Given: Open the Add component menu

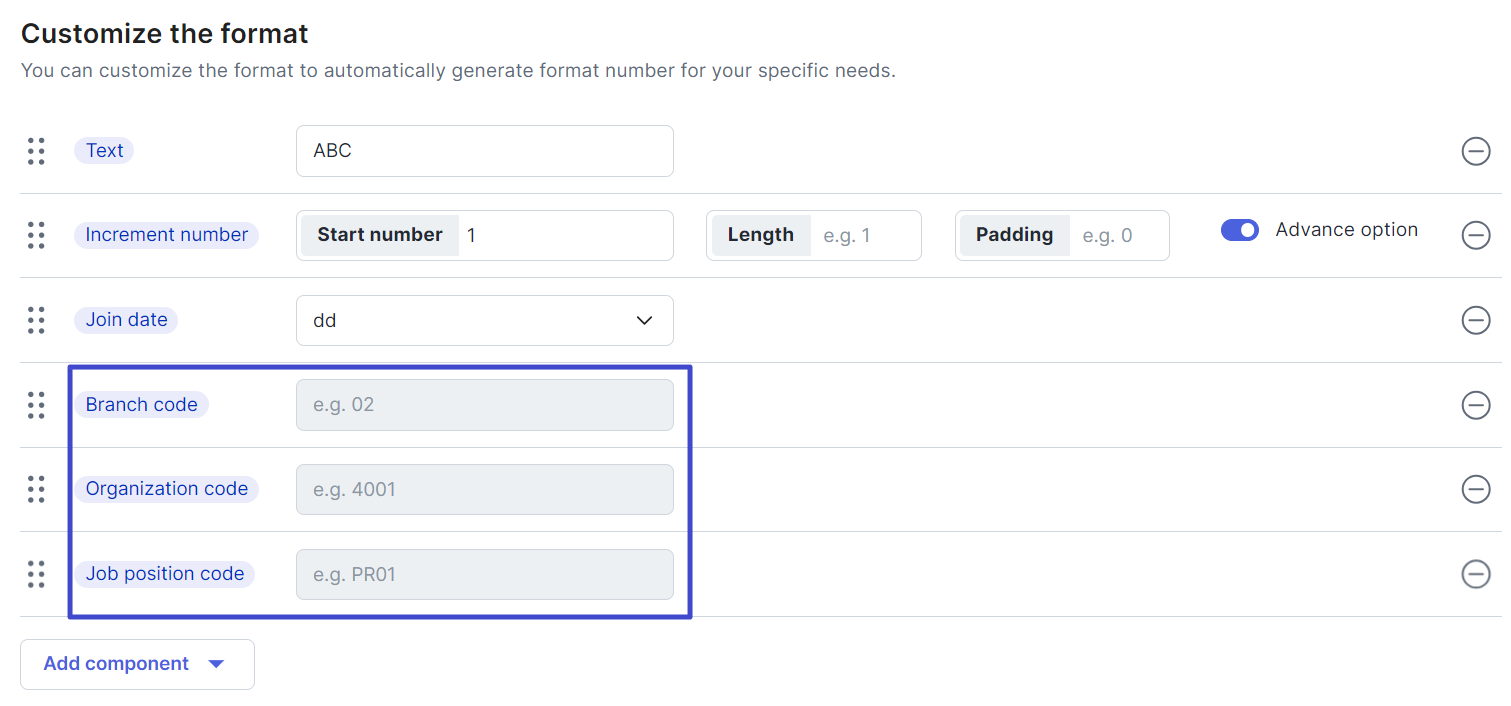Looking at the screenshot, I should click(137, 664).
